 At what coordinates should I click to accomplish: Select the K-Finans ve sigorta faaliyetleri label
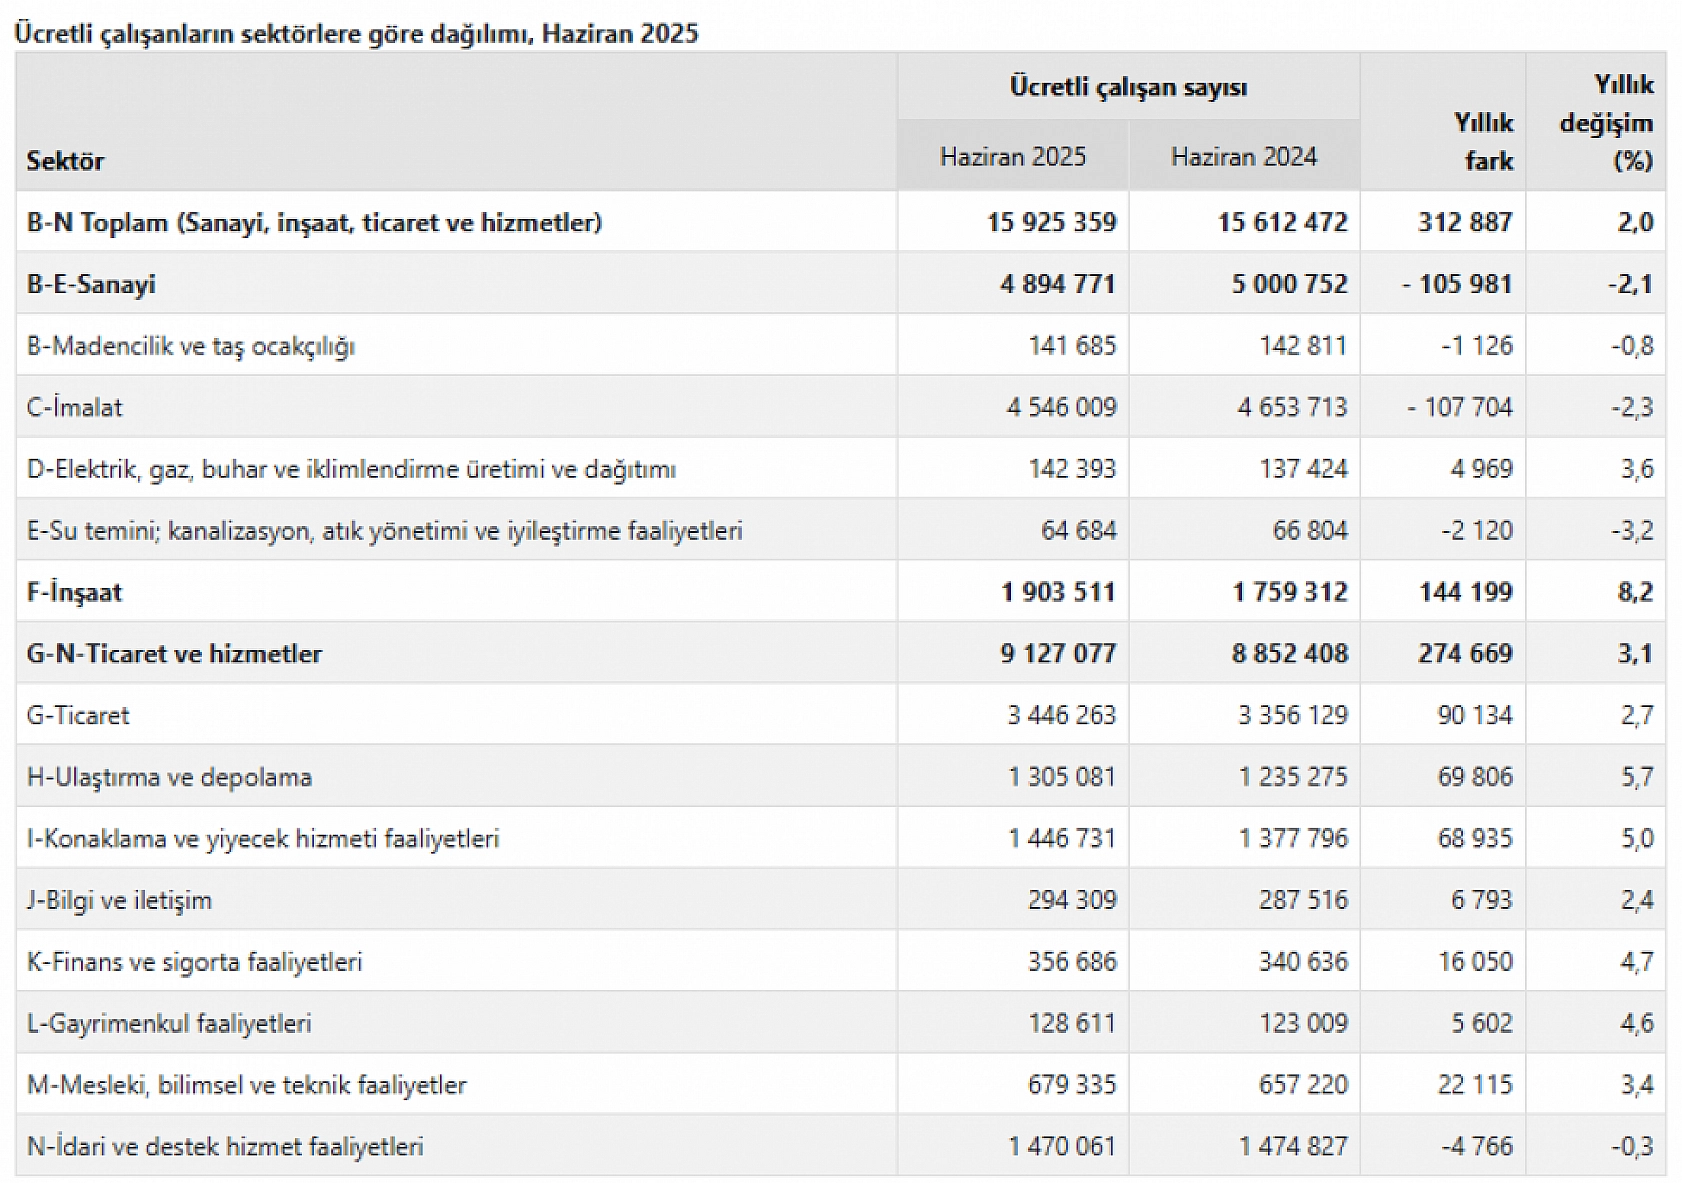click(194, 962)
